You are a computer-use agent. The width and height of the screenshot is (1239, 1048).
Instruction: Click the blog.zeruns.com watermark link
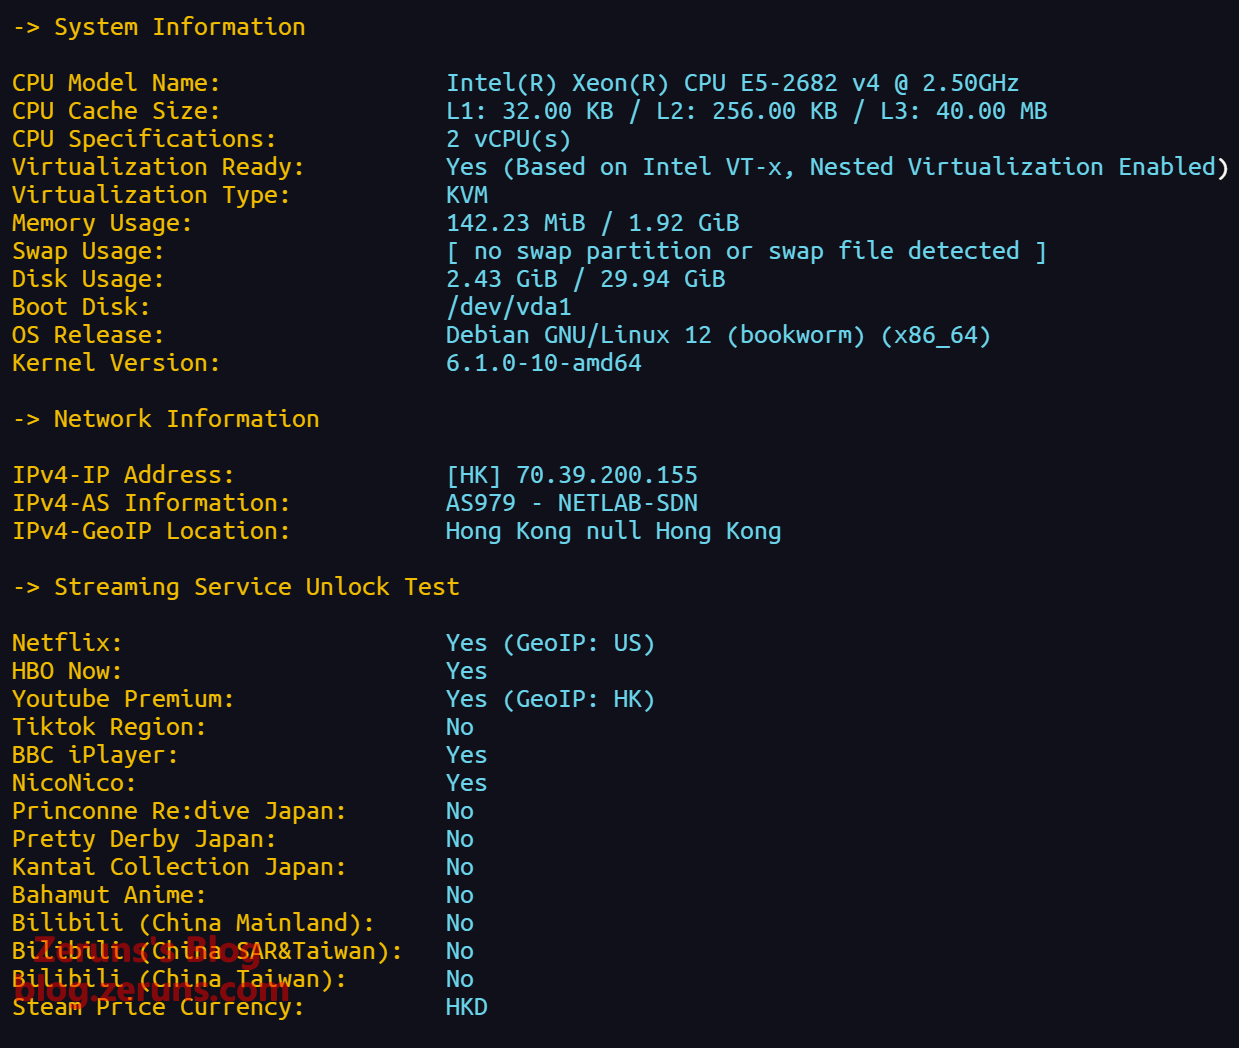152,990
